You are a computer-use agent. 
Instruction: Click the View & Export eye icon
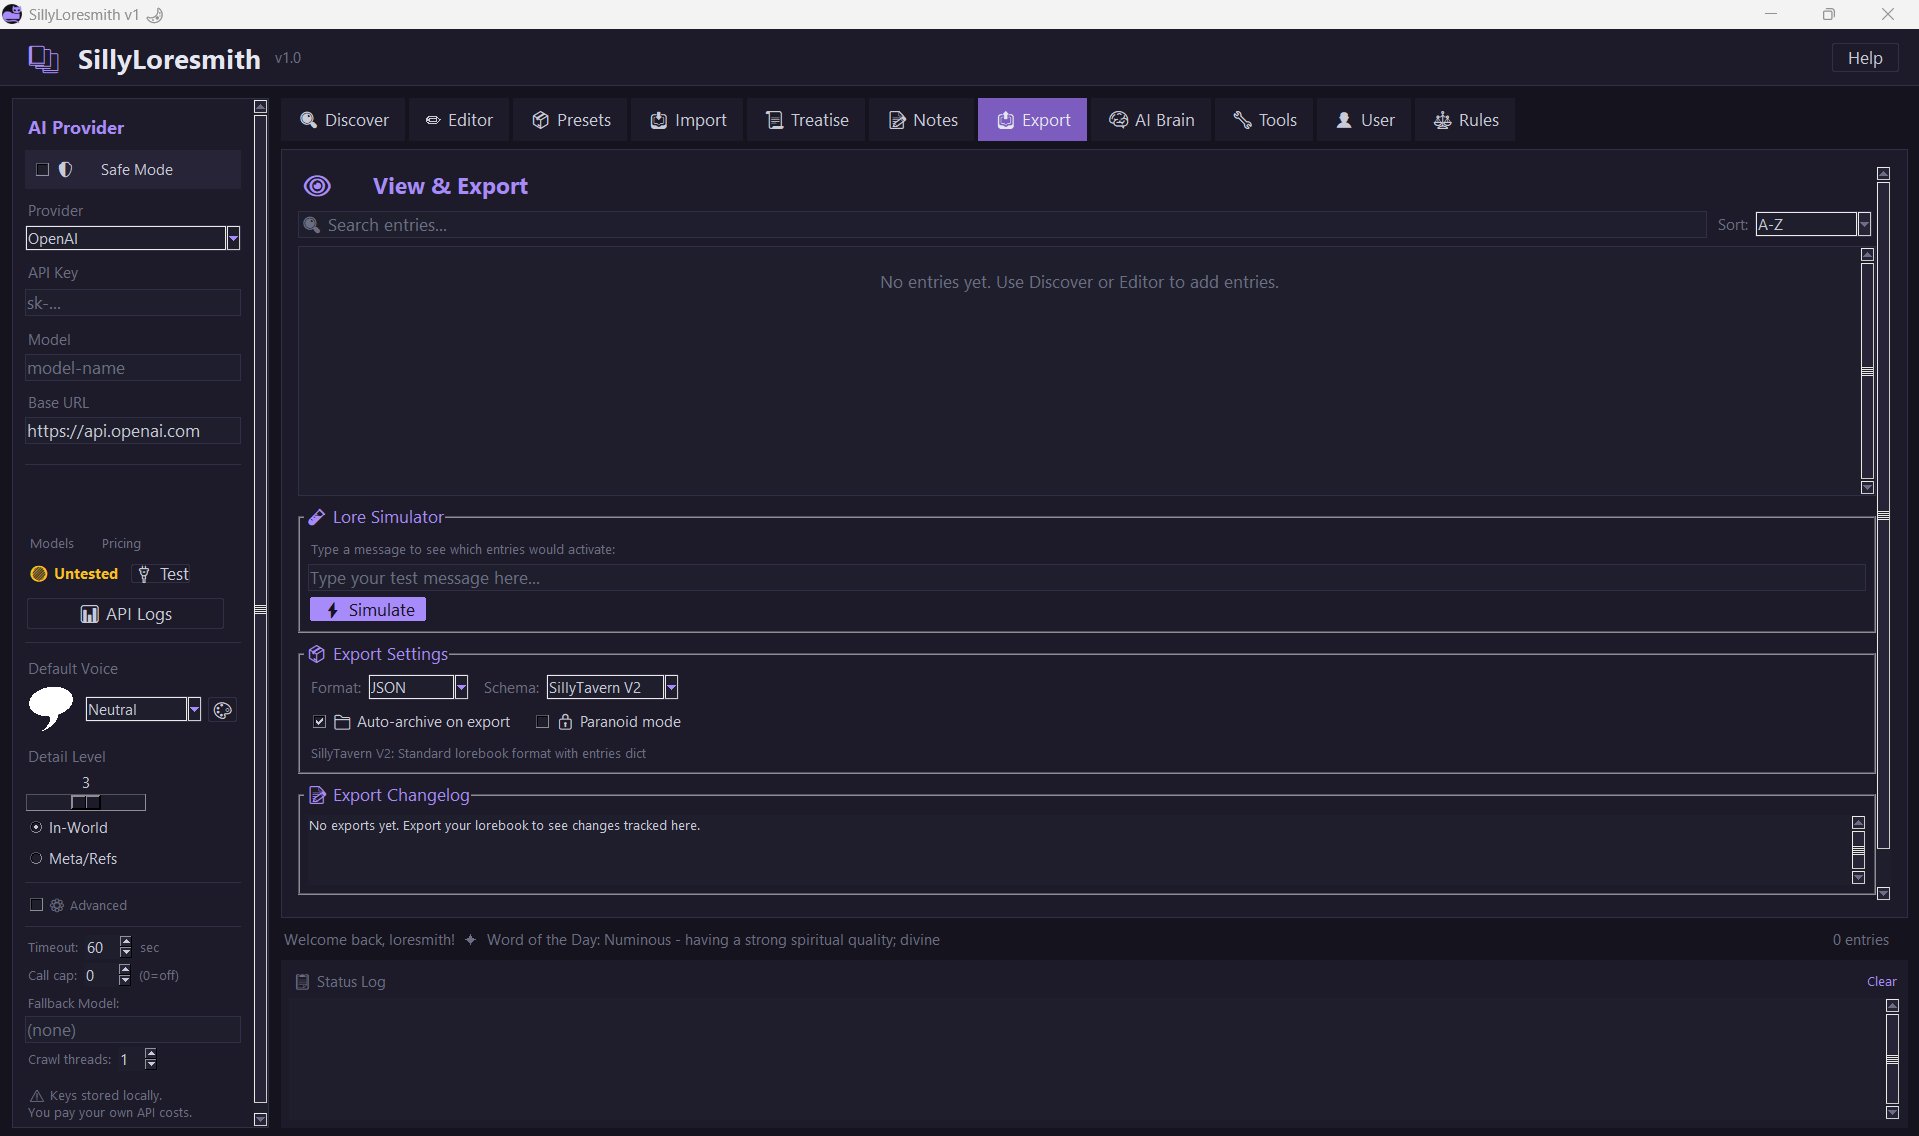317,186
